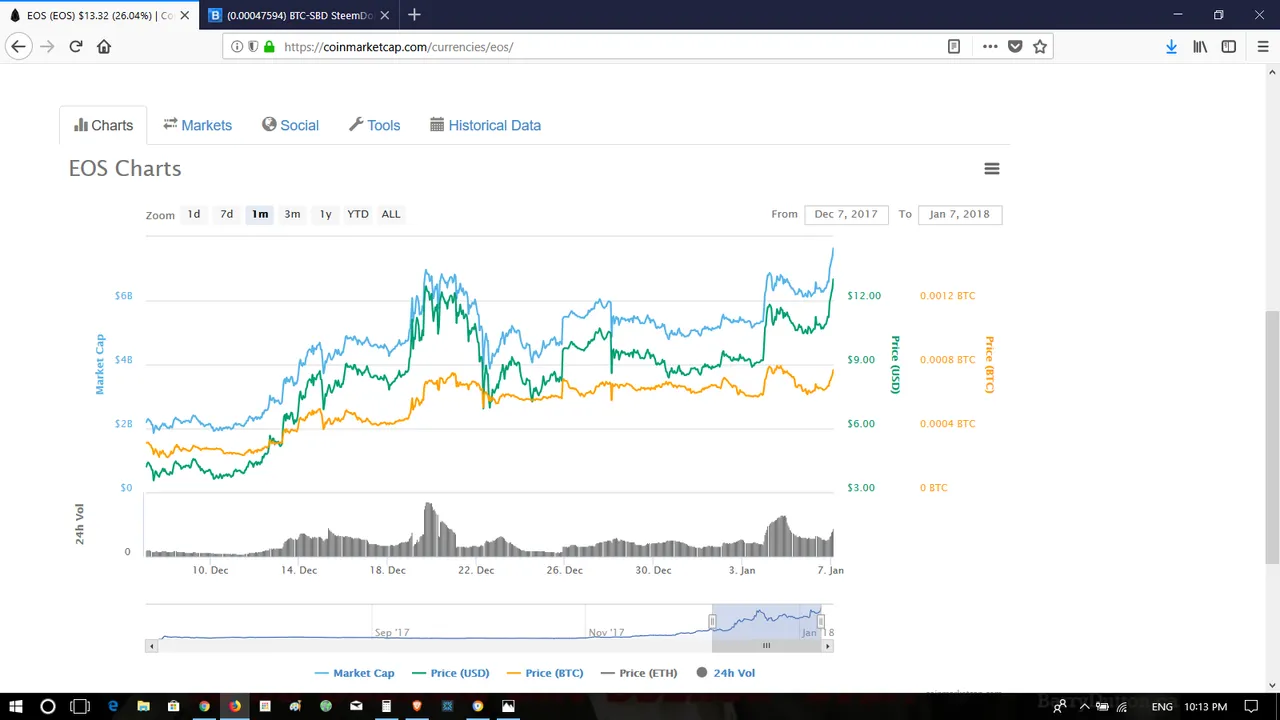This screenshot has height=720, width=1280.
Task: Open Calculator from taskbar
Action: point(386,706)
